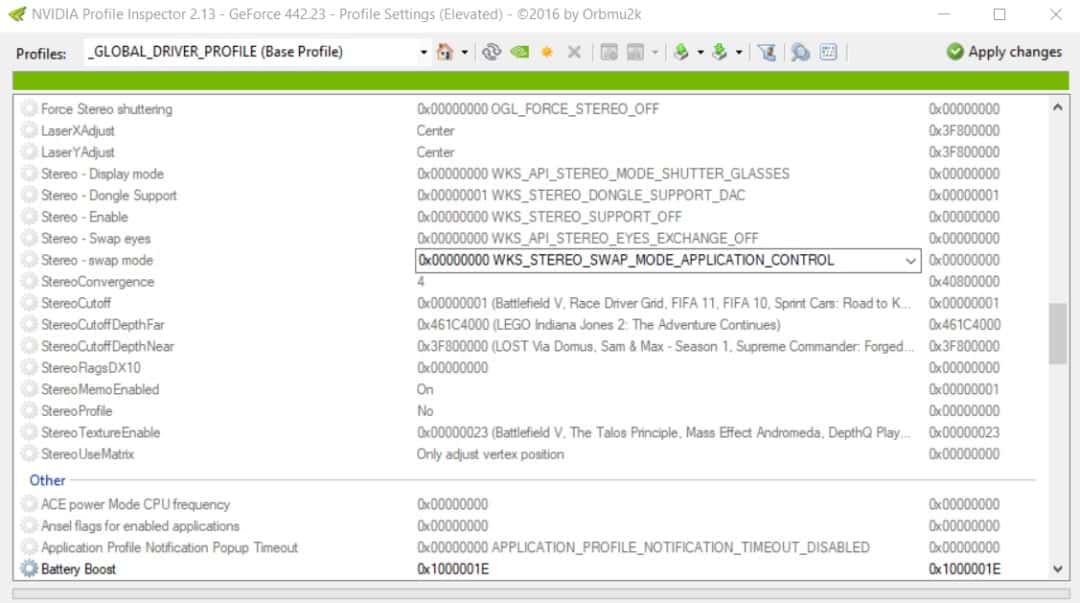Click the gear icon beside Battery Boost

tap(29, 569)
